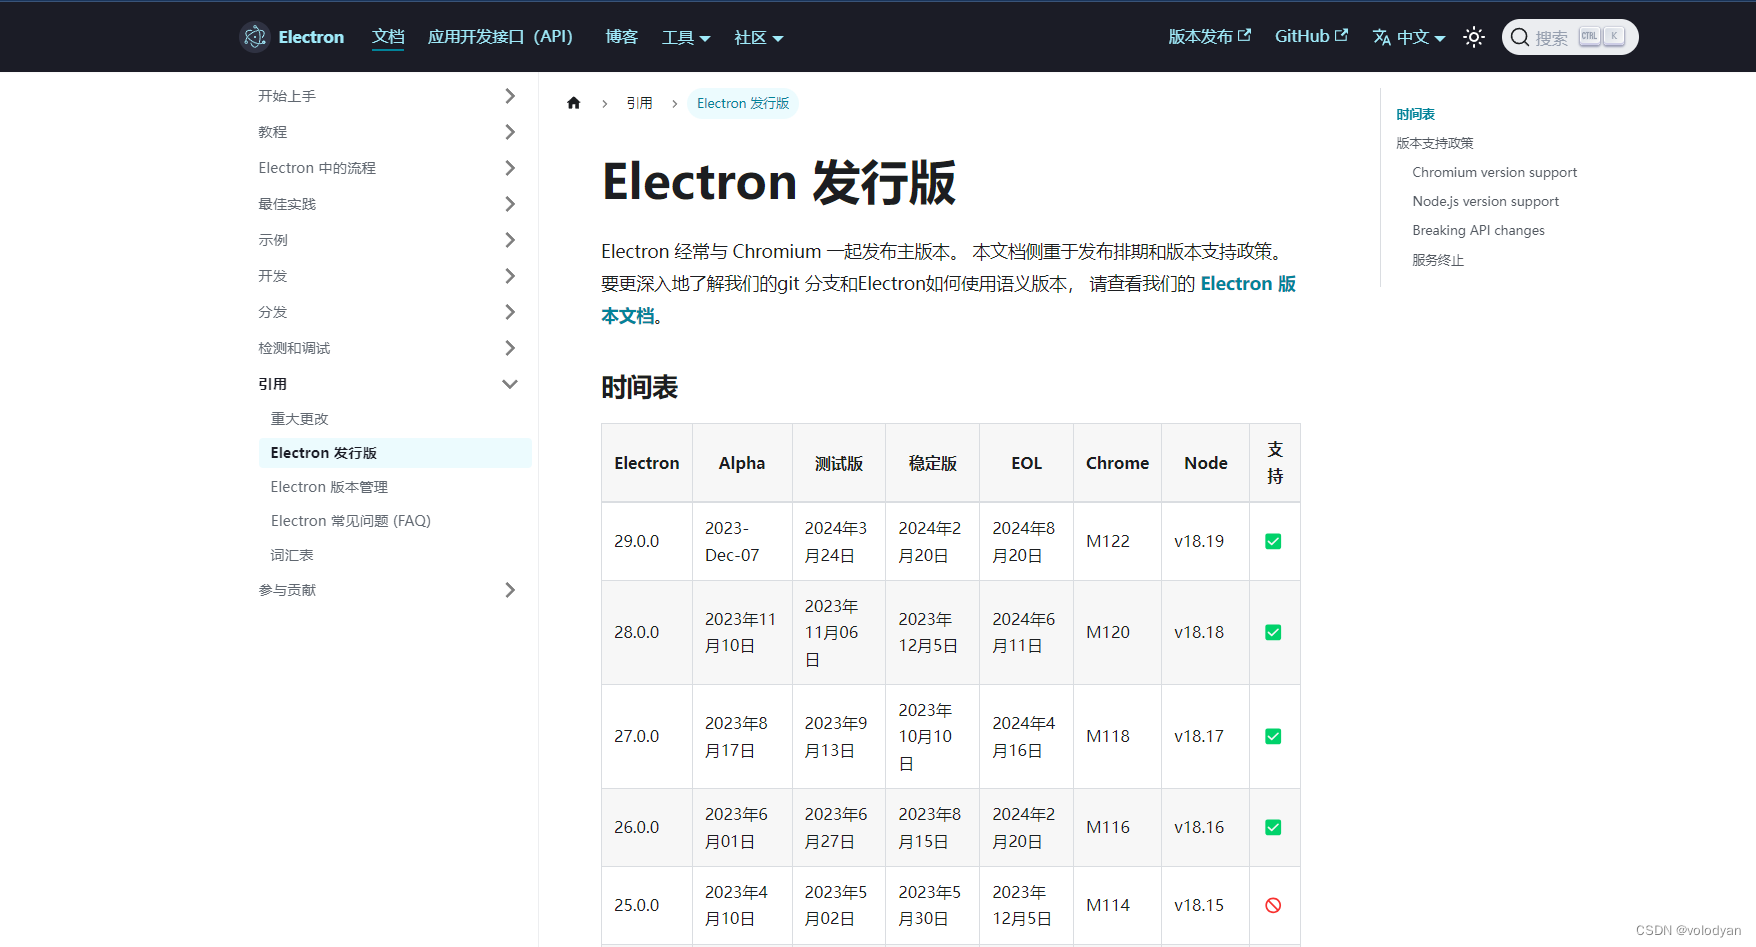The width and height of the screenshot is (1756, 947).
Task: Click the Electron logo icon
Action: 255,37
